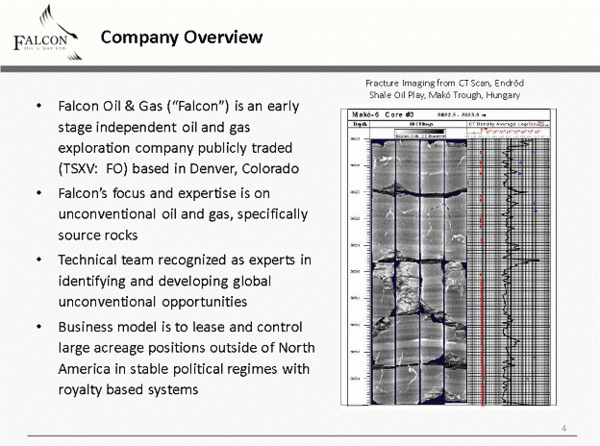Image resolution: width=600 pixels, height=446 pixels.
Task: Click the "Makó-6 Core #3" chart header
Action: coord(383,114)
